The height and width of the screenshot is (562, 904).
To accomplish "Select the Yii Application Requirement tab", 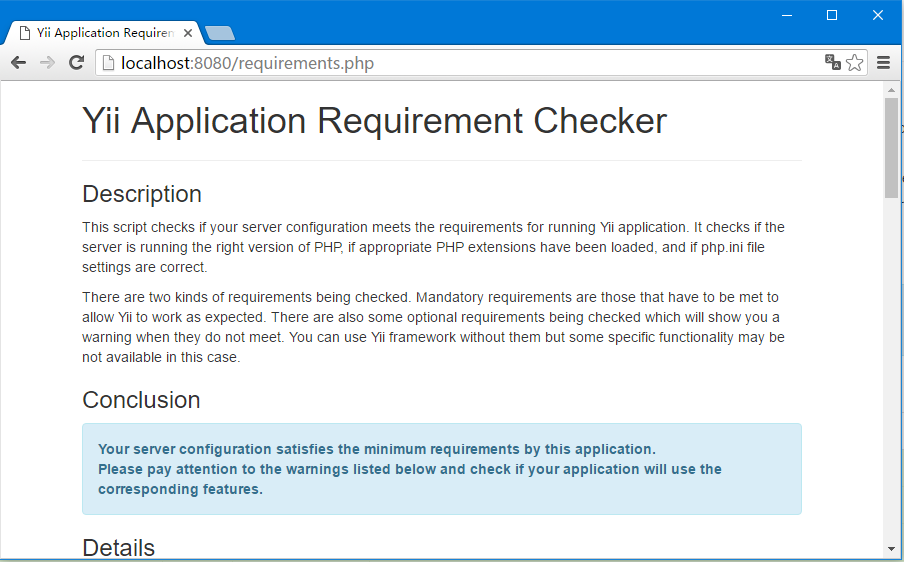I will 102,33.
